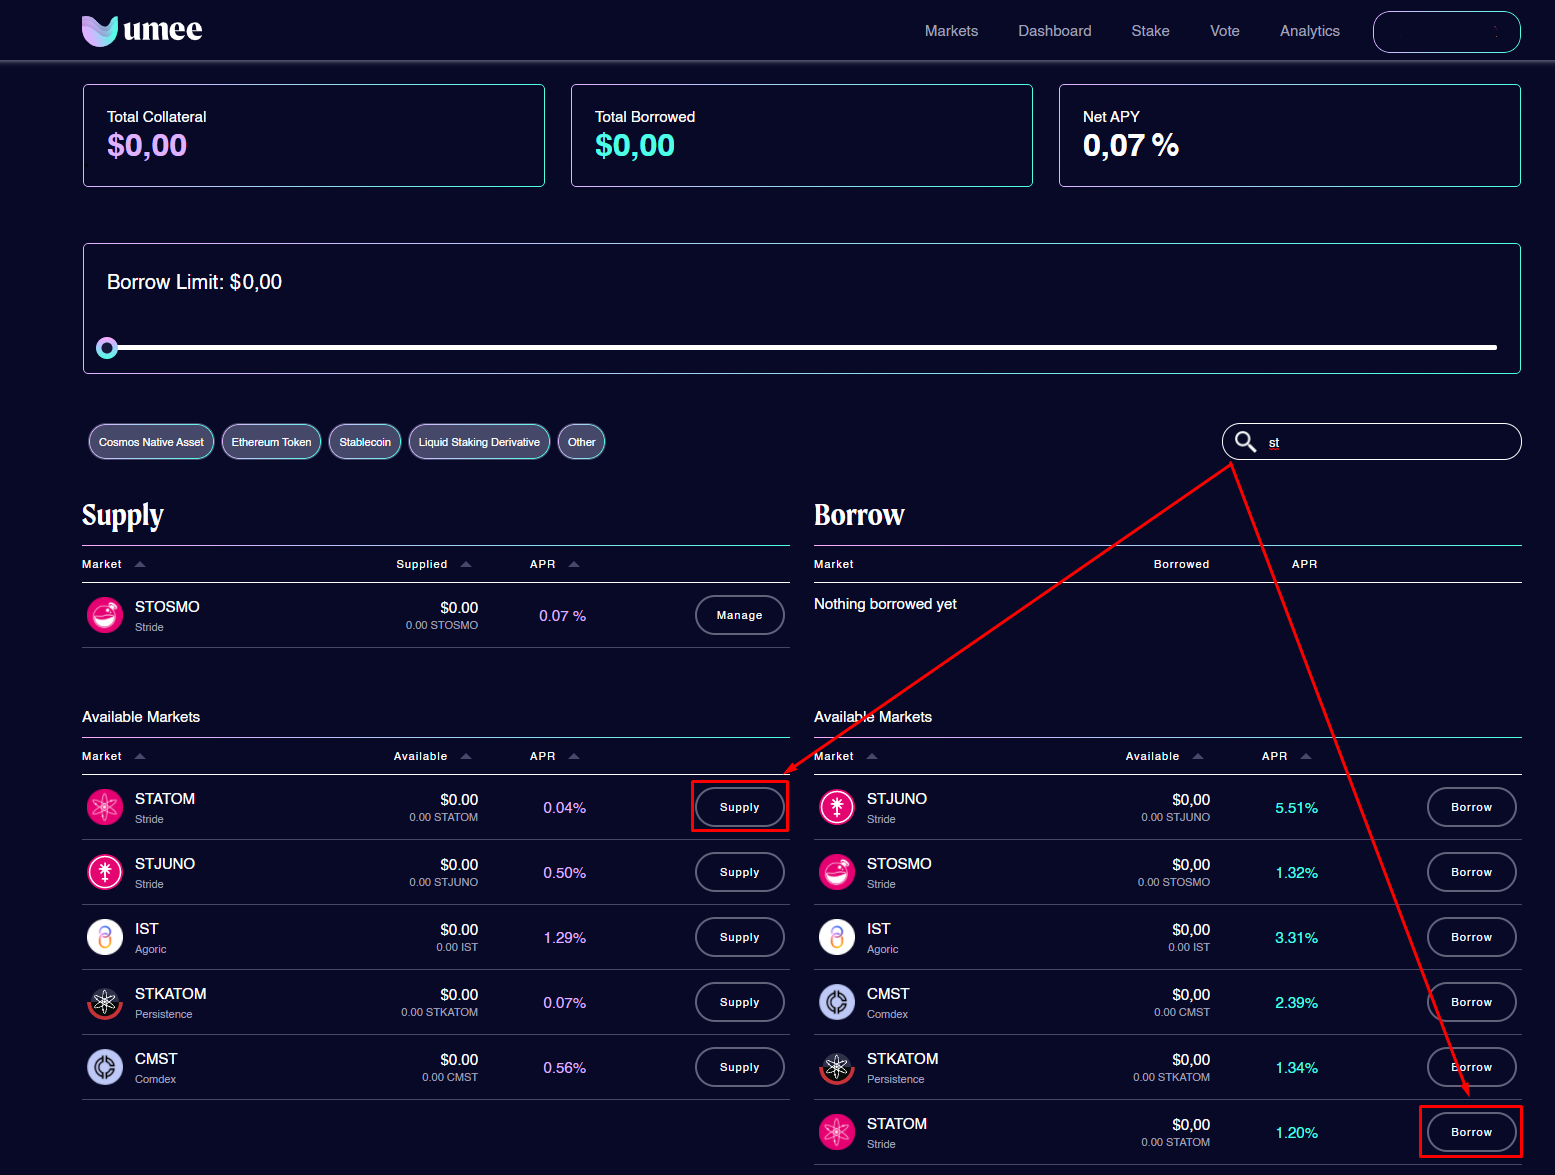
Task: Click the 1.29% APR for IST supply
Action: click(565, 938)
